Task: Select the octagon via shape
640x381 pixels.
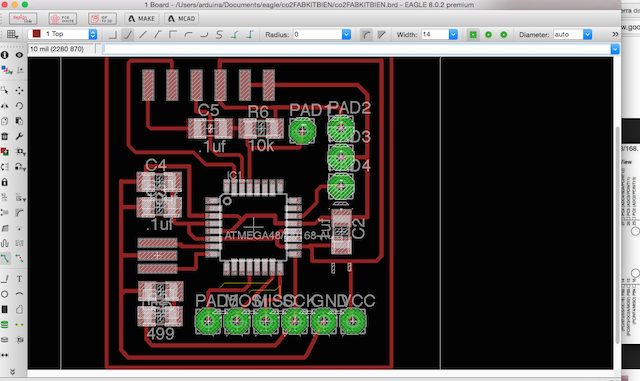Action: click(x=504, y=35)
